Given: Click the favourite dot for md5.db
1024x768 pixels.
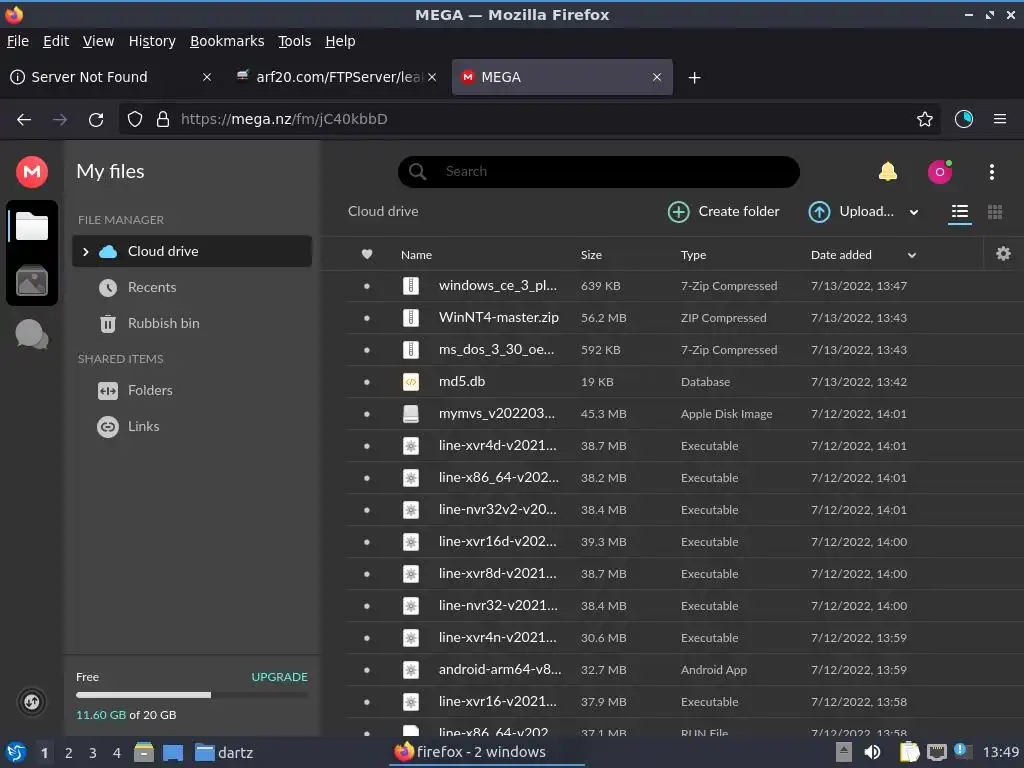Looking at the screenshot, I should point(367,382).
